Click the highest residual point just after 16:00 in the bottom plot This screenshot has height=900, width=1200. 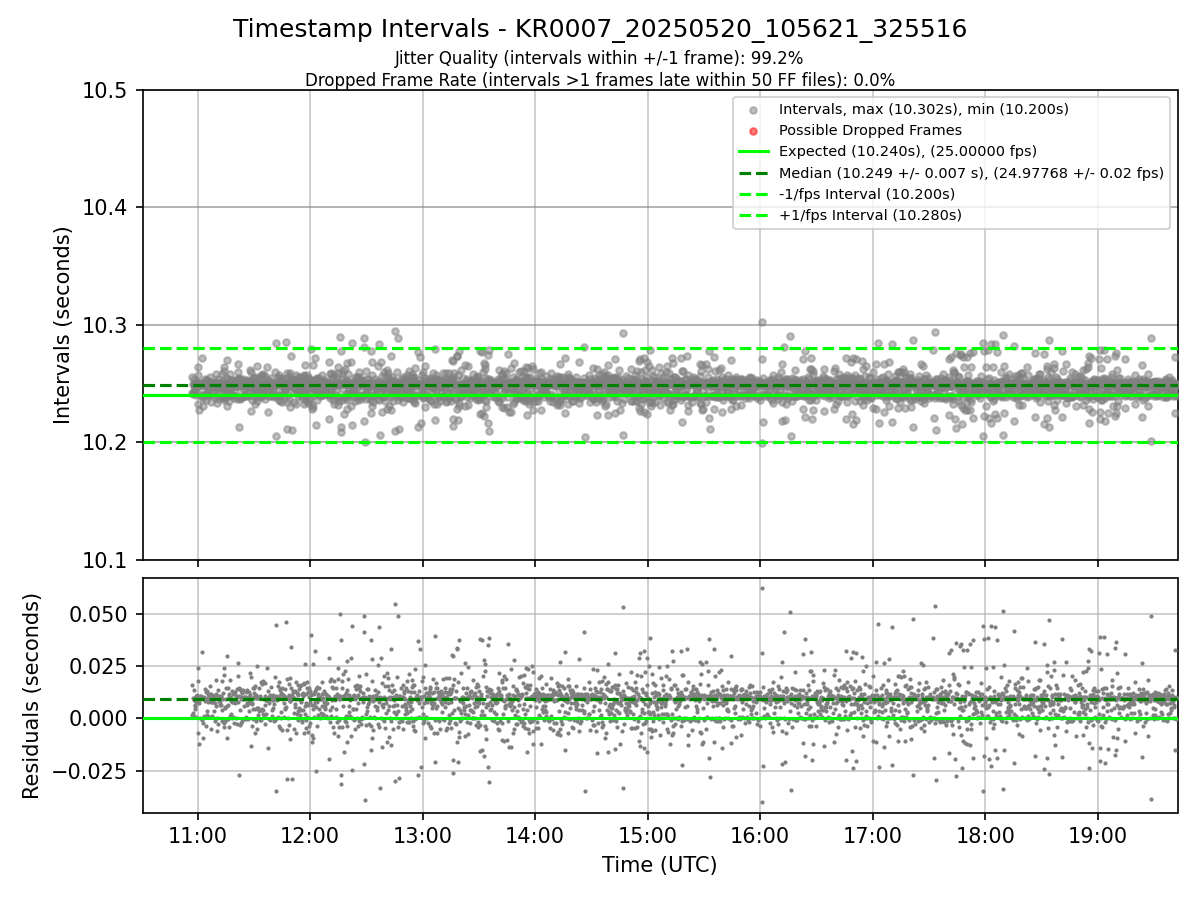click(762, 588)
